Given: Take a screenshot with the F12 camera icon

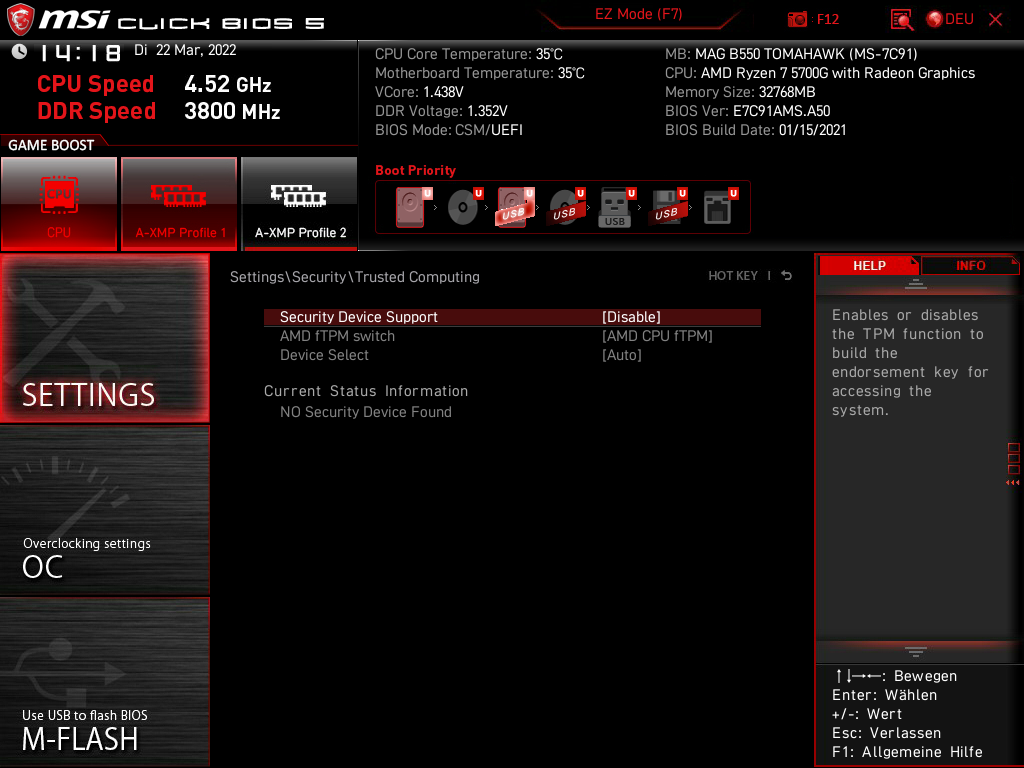Looking at the screenshot, I should (x=797, y=20).
